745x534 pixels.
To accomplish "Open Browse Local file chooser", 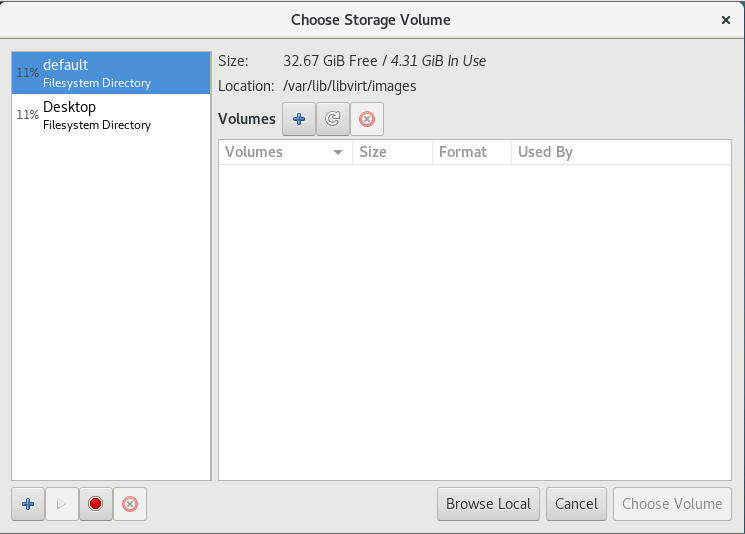I will [x=488, y=504].
